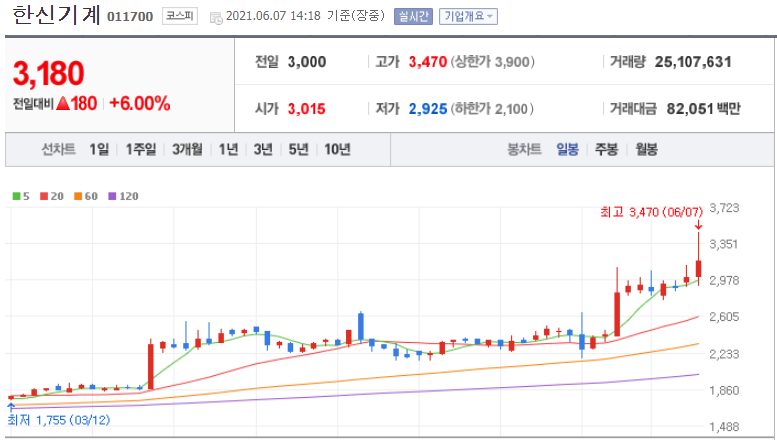Click the latest red candlestick on the chart
The height and width of the screenshot is (440, 777).
point(699,268)
